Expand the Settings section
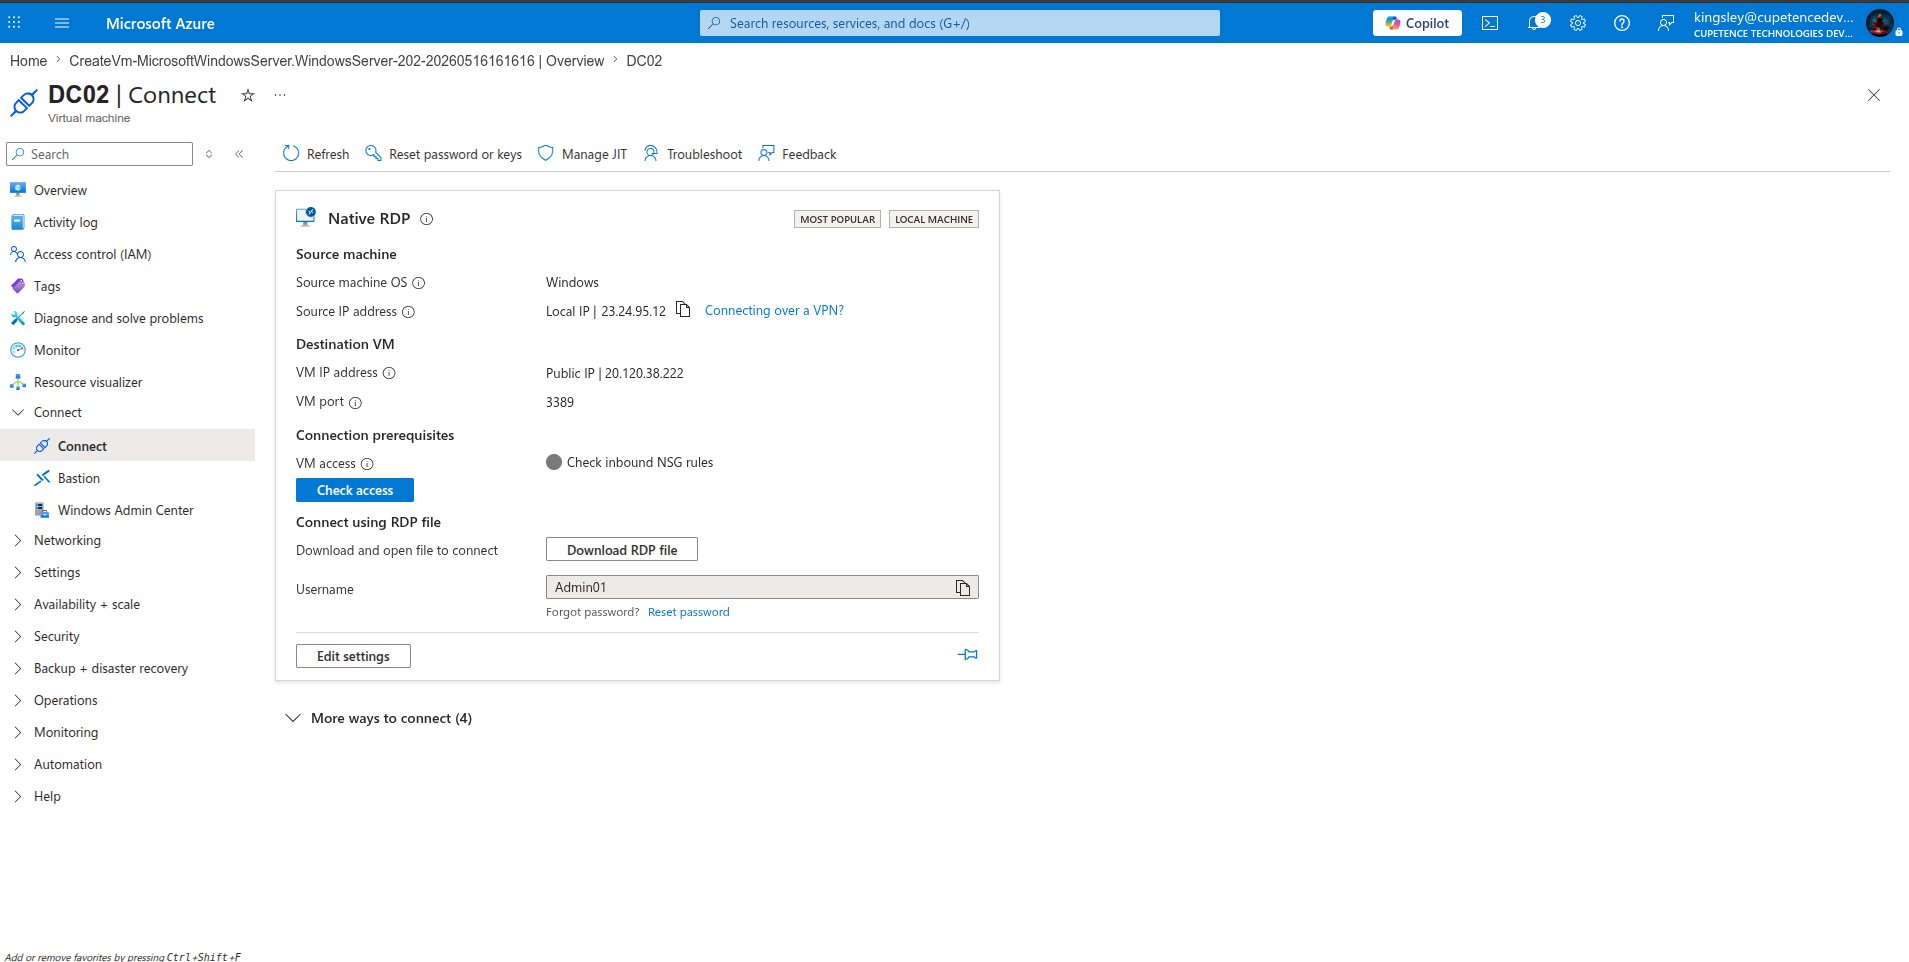Screen dimensions: 1909x962 18,572
